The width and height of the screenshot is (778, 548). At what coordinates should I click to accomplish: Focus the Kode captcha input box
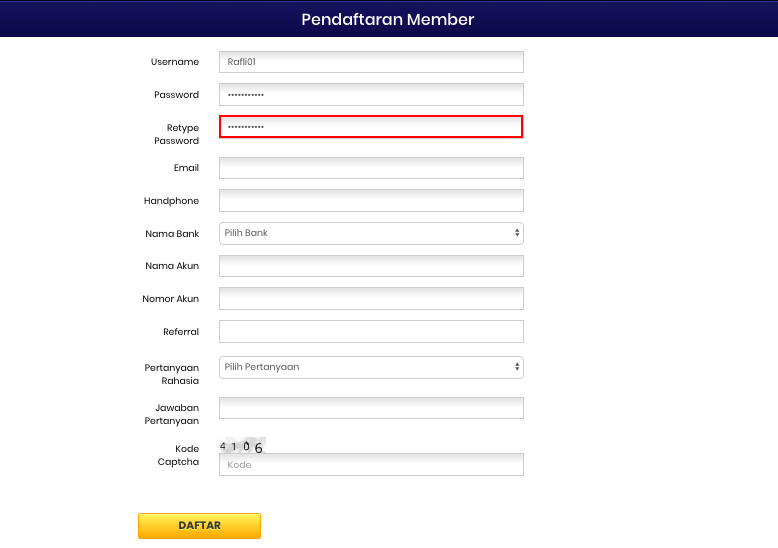coord(371,465)
